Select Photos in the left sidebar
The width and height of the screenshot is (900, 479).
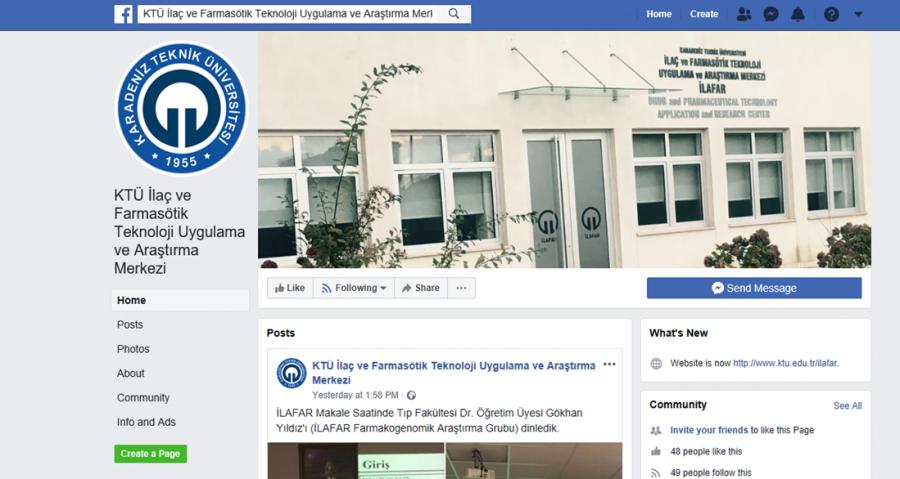pos(133,349)
